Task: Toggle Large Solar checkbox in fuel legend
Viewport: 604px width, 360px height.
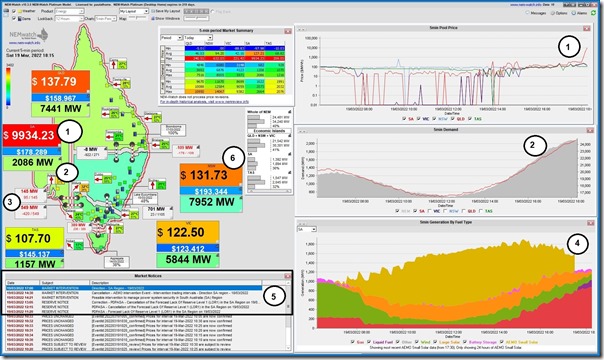Action: (435, 342)
